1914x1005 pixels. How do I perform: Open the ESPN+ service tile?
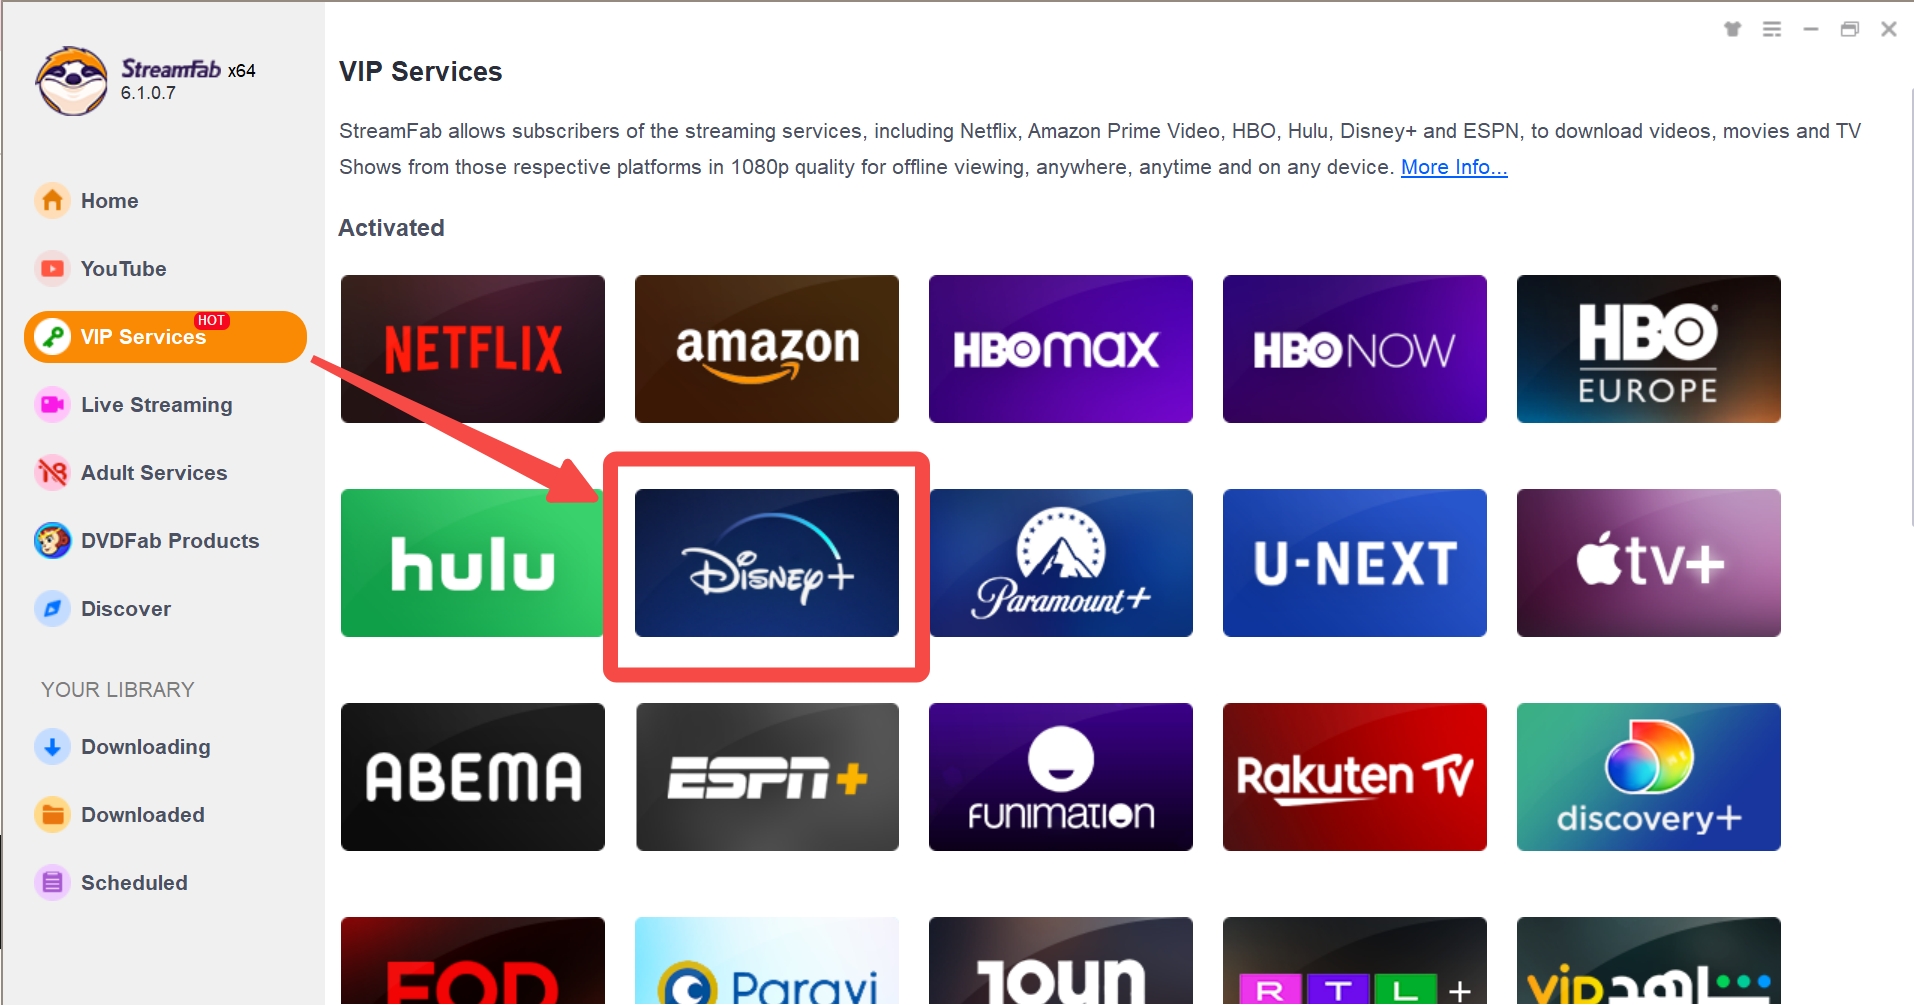tap(766, 777)
